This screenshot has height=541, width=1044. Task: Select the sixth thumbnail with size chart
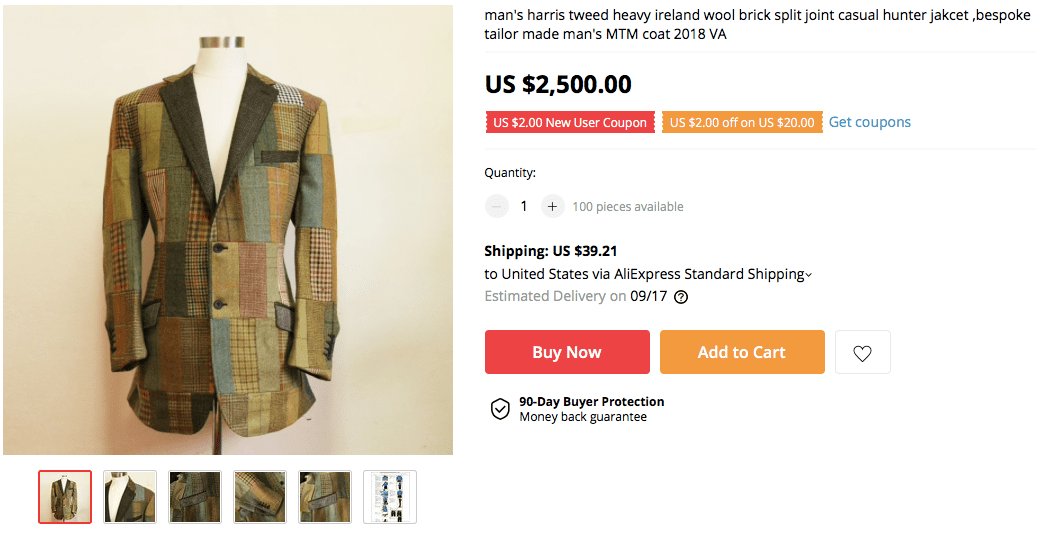pos(390,497)
